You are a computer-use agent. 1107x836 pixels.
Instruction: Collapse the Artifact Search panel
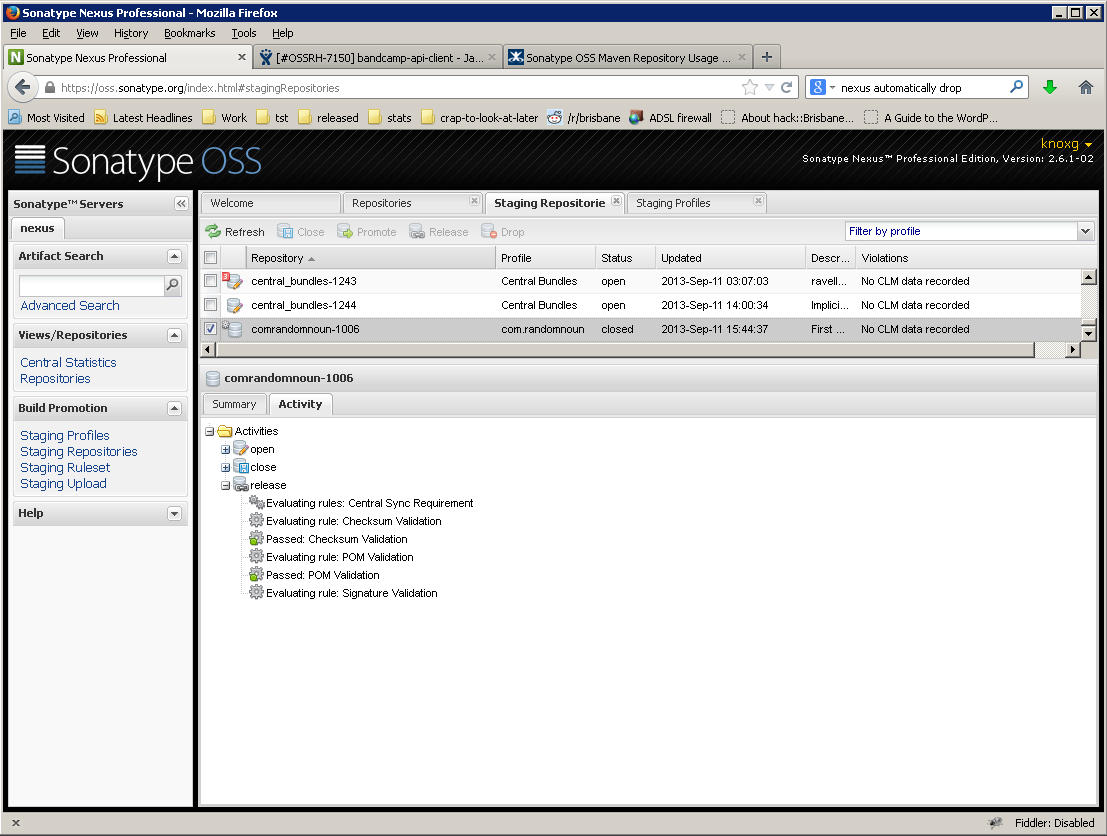pyautogui.click(x=174, y=256)
